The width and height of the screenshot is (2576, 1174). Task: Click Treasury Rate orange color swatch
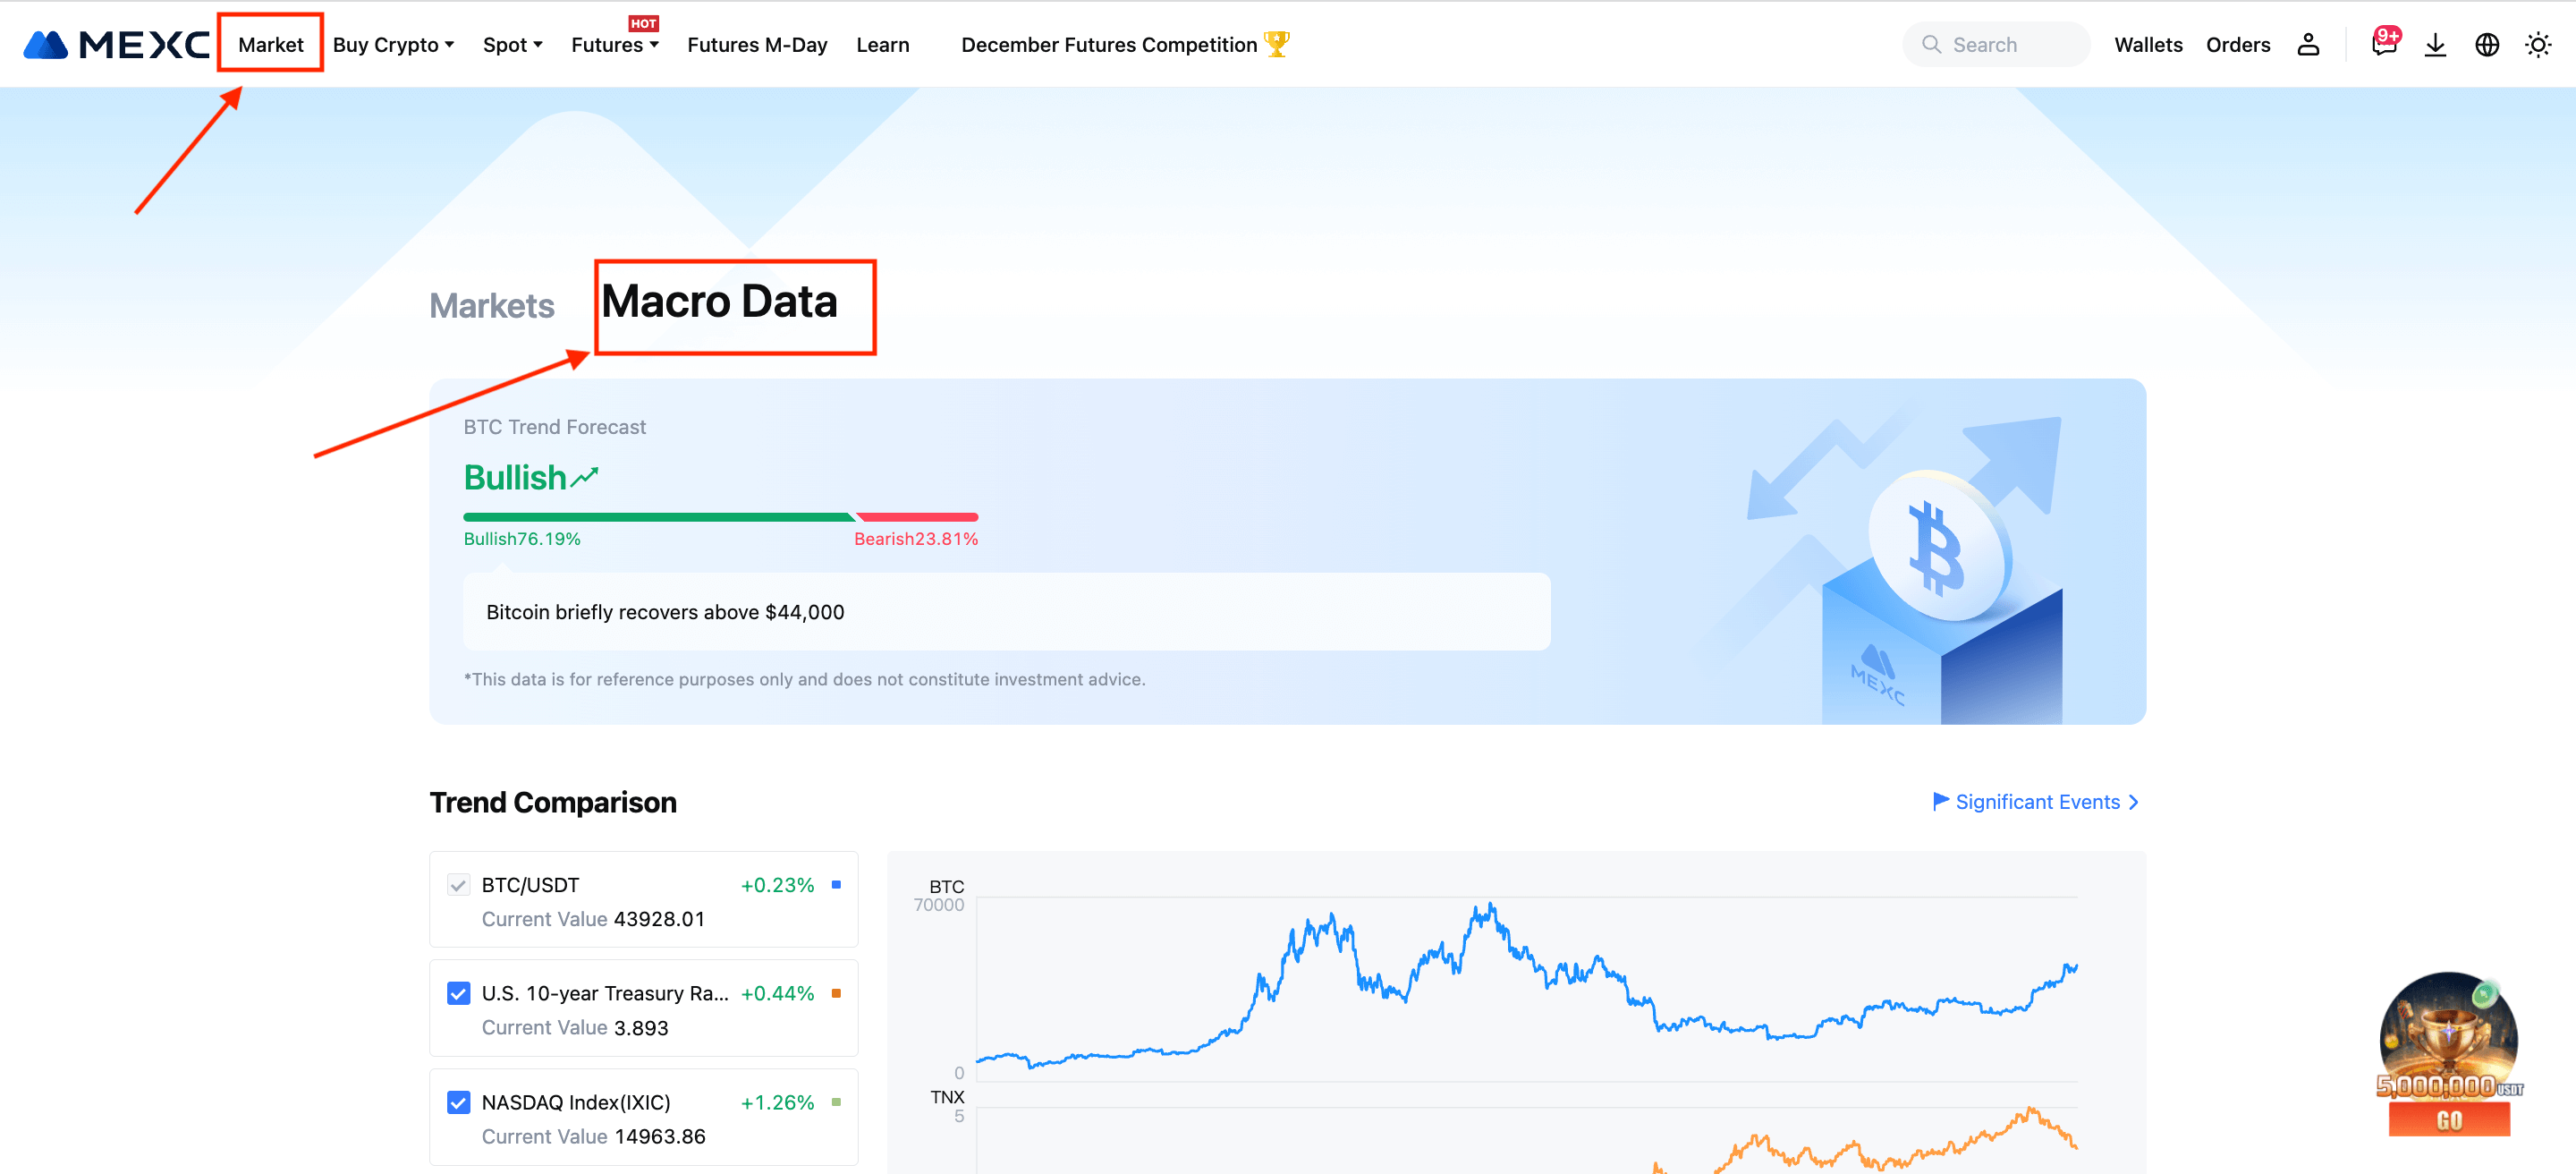pyautogui.click(x=837, y=993)
